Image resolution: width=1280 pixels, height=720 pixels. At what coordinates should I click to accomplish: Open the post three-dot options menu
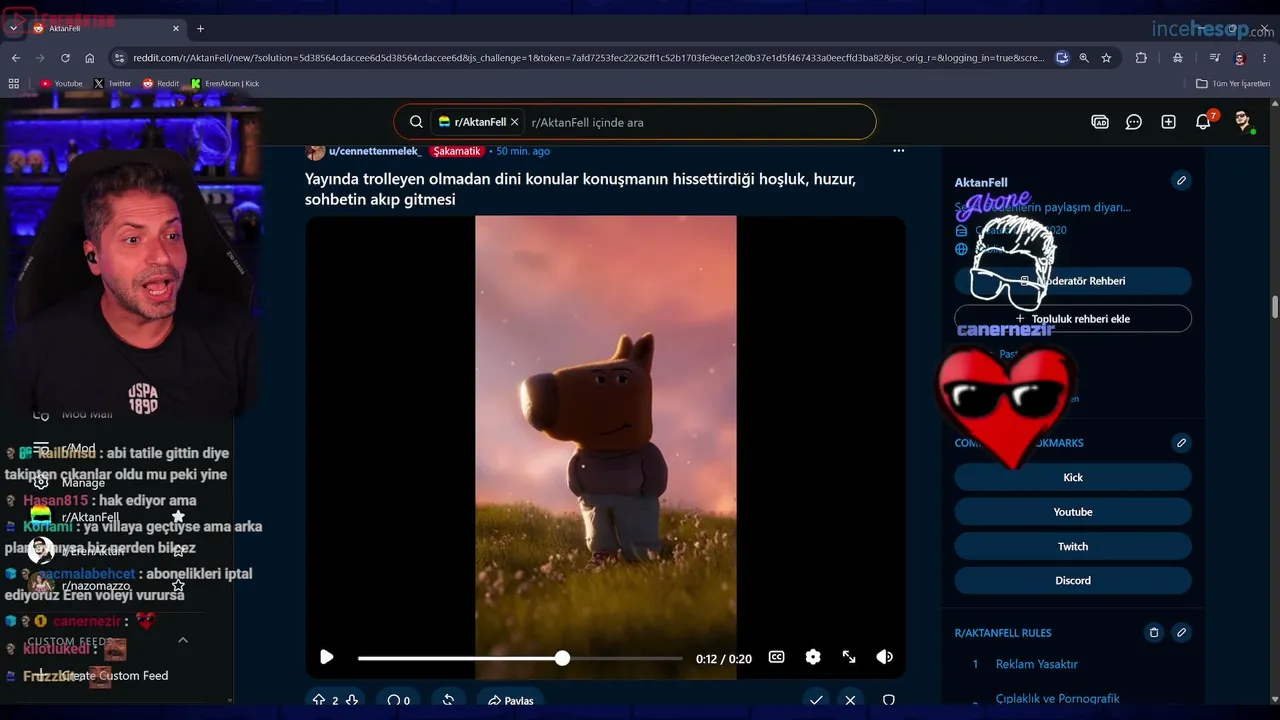[x=898, y=151]
